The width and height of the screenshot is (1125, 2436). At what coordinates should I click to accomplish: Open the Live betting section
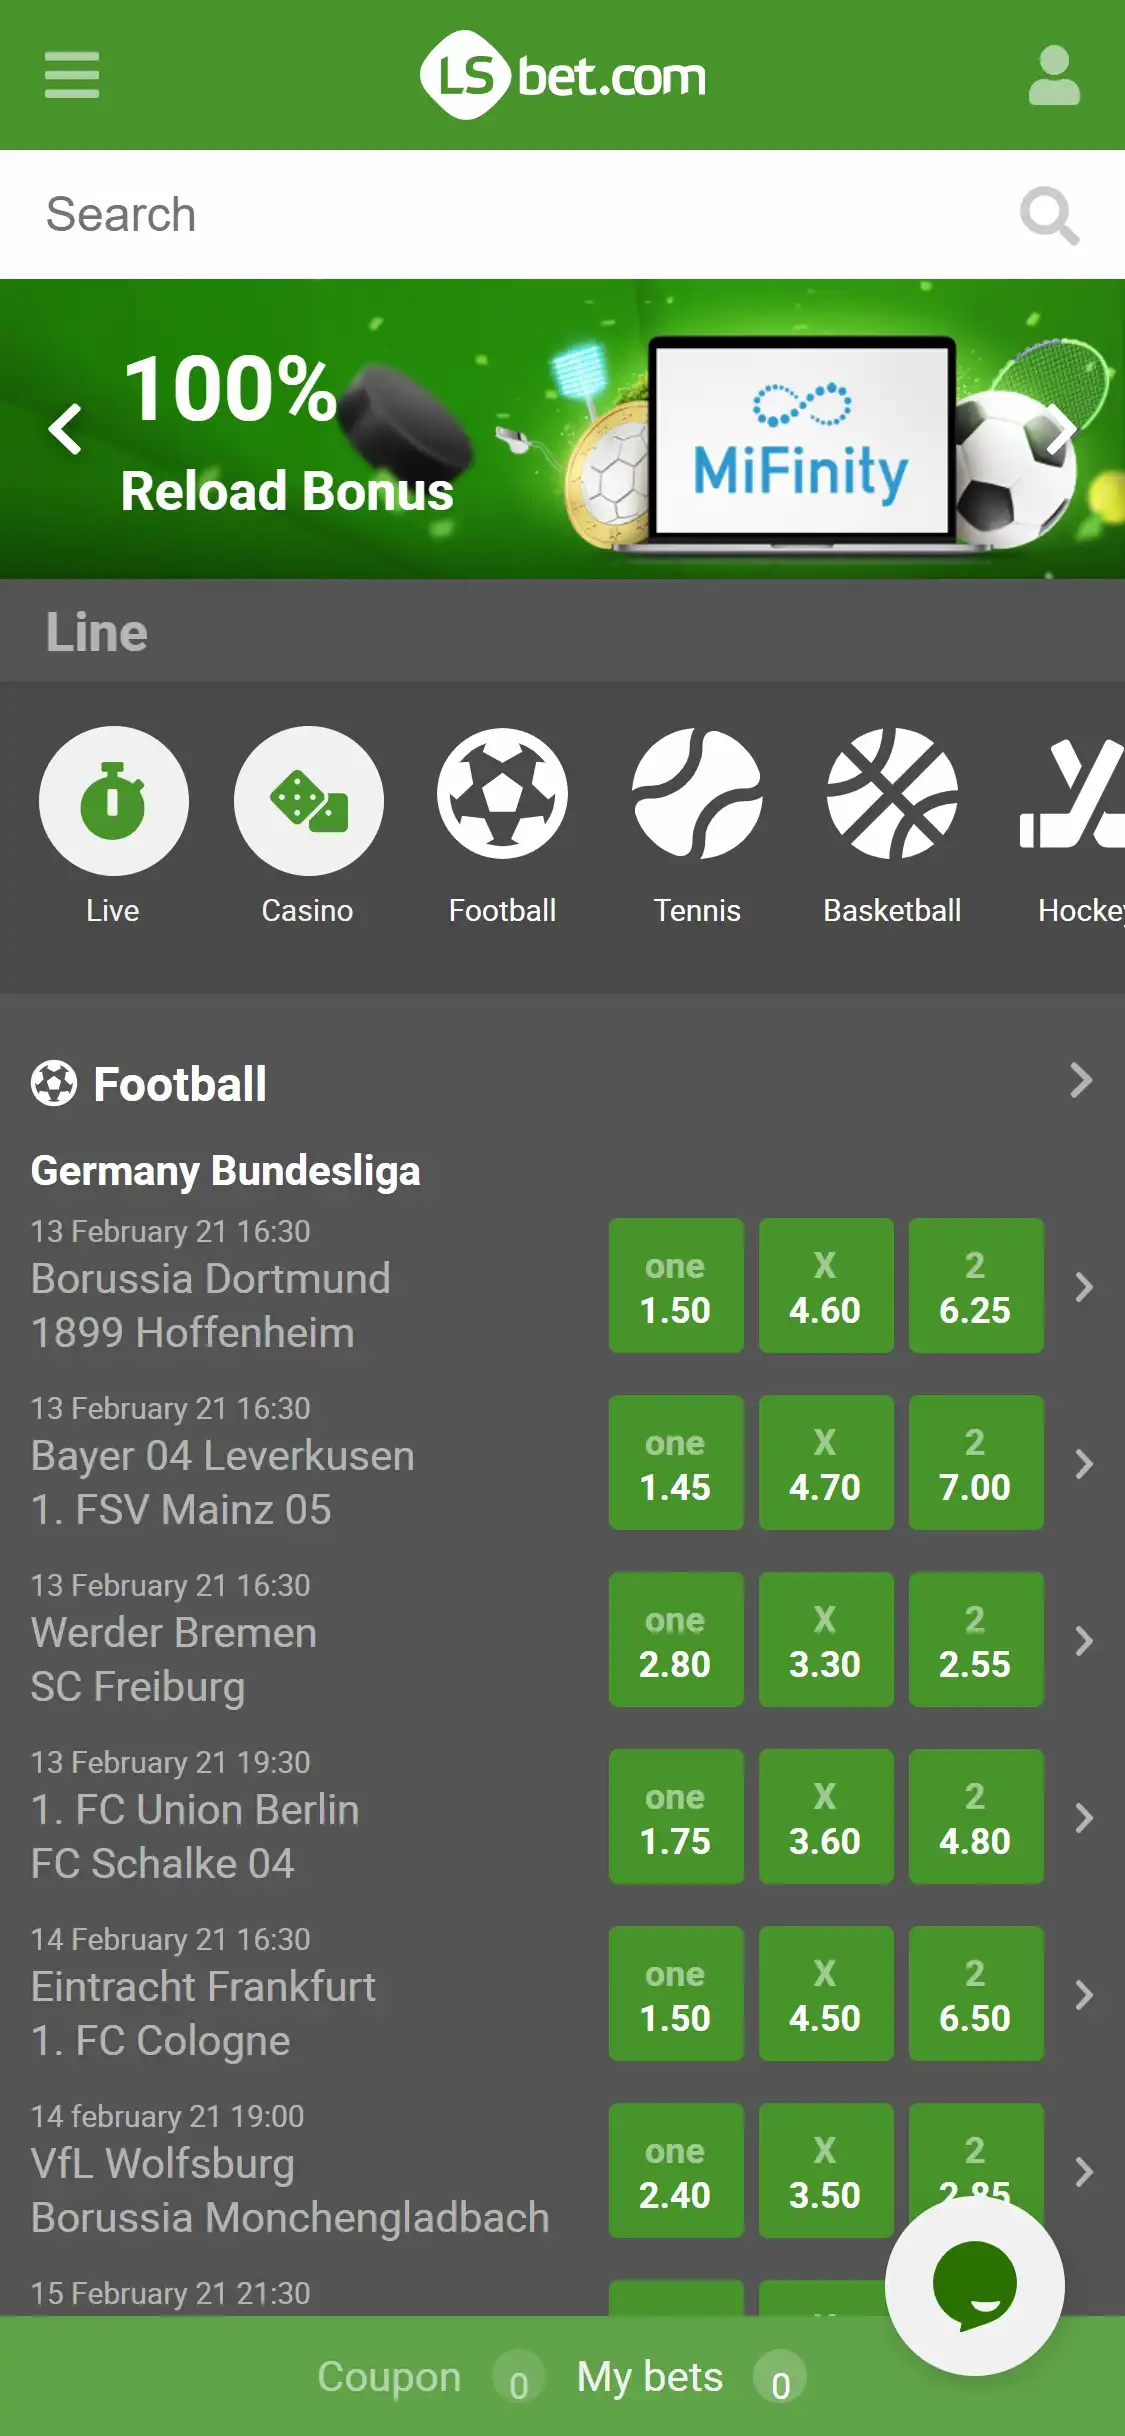[x=113, y=801]
